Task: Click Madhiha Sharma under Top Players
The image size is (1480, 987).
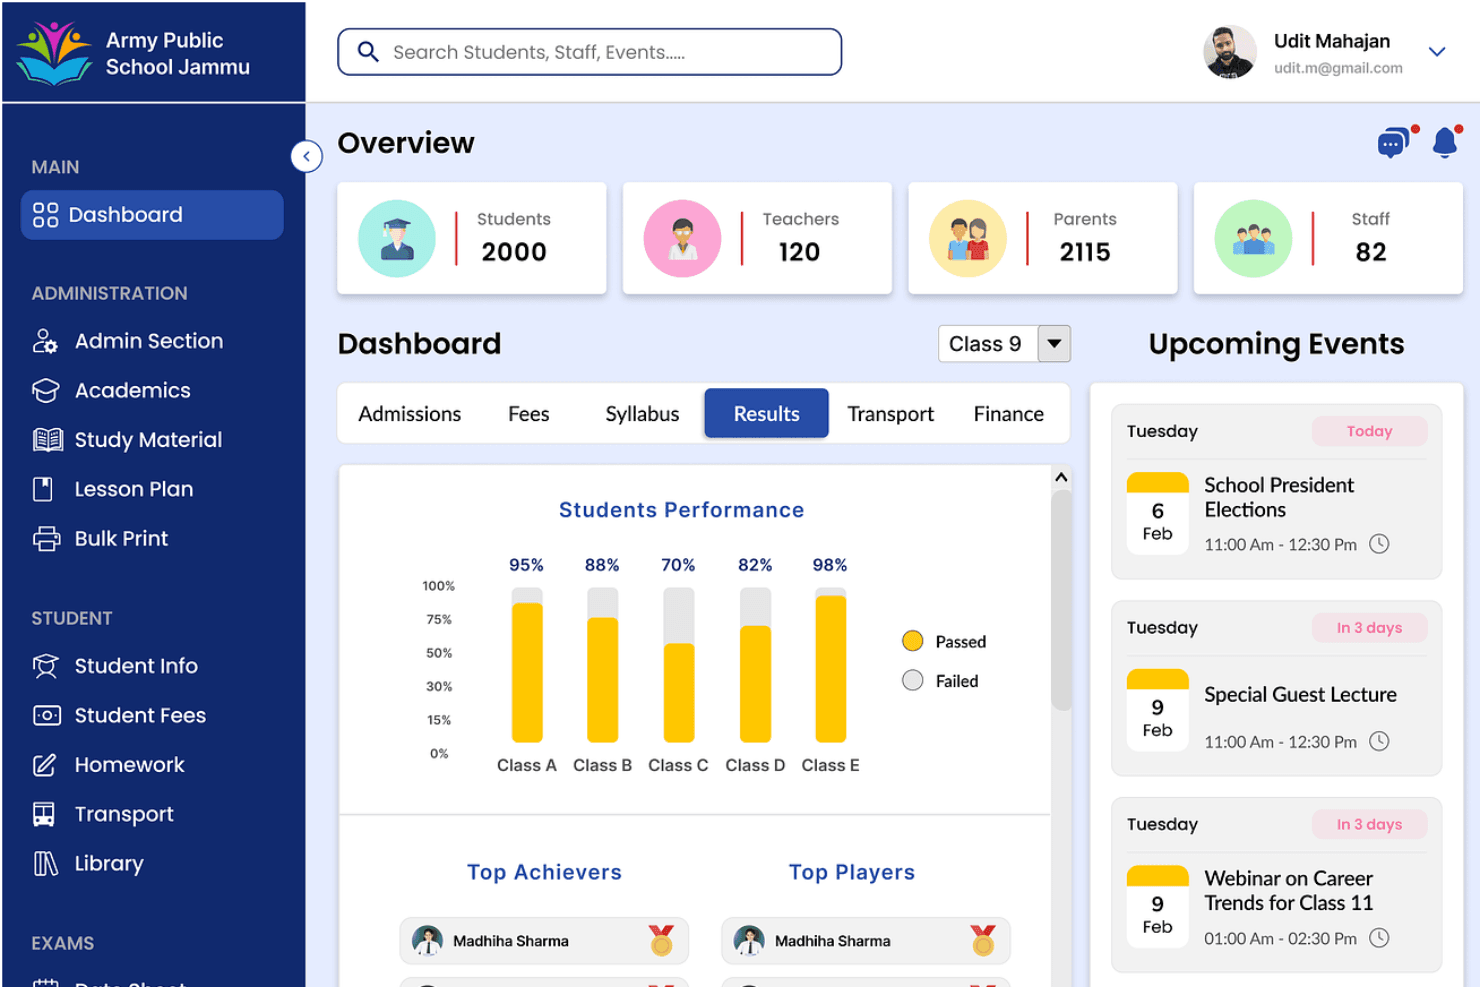Action: [x=866, y=941]
